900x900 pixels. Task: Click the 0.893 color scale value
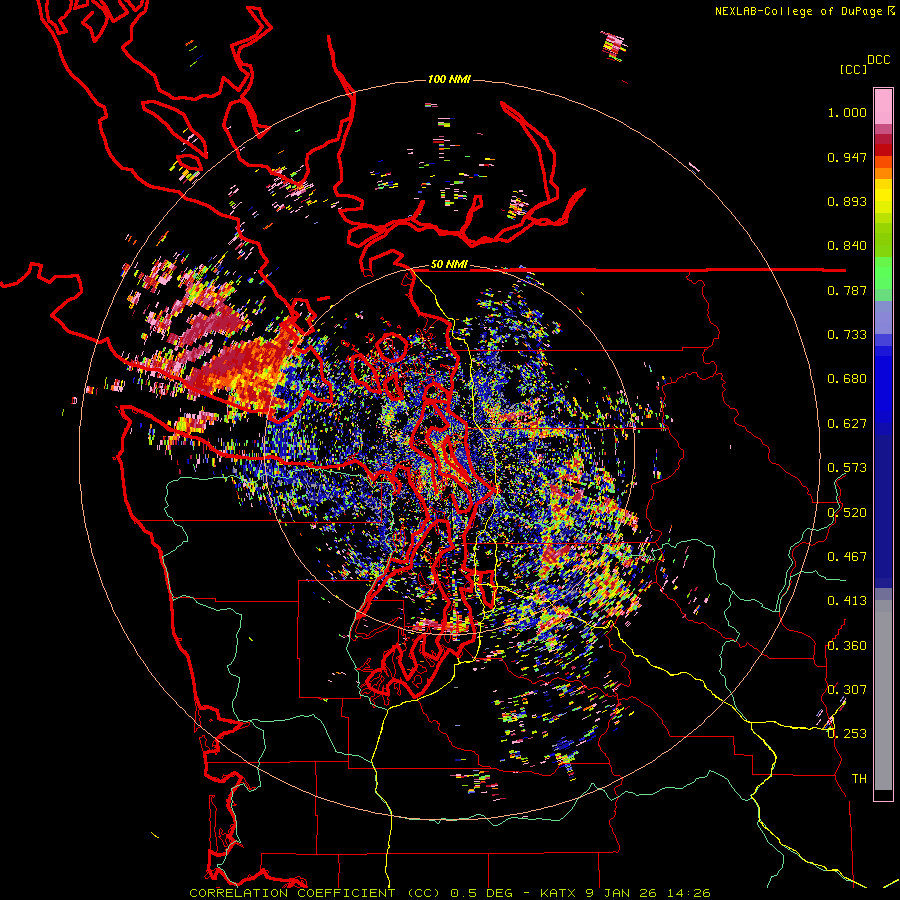click(847, 201)
